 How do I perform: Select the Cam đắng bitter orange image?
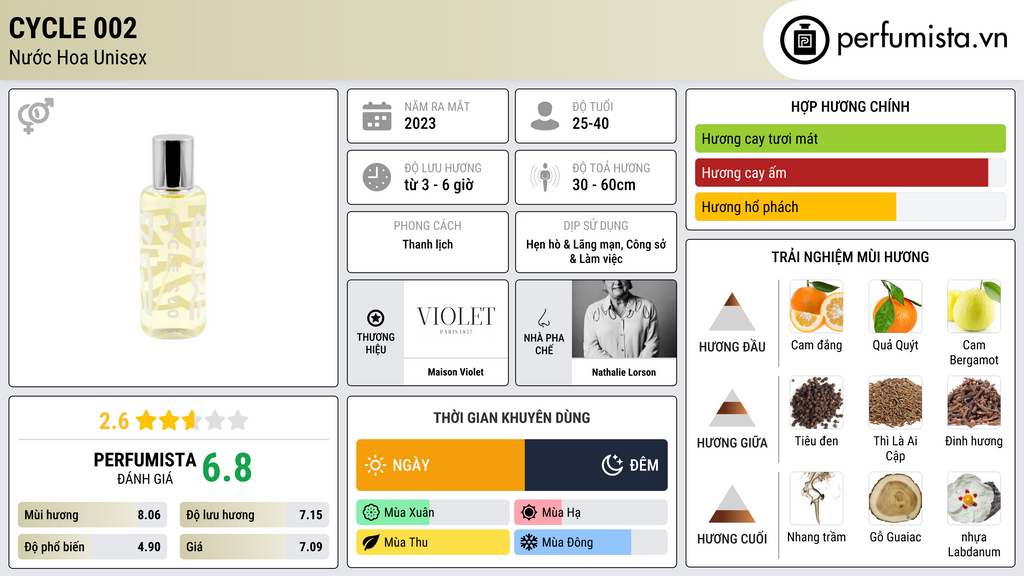pyautogui.click(x=816, y=307)
